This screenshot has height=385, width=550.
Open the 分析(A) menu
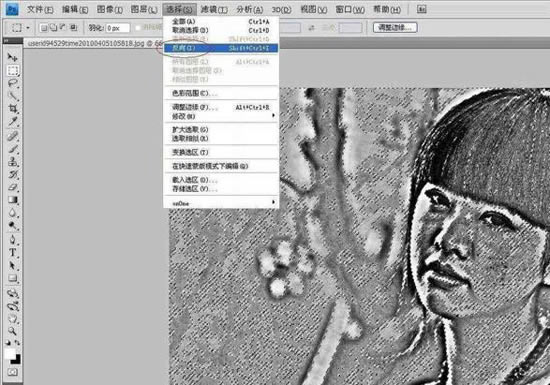tap(249, 9)
